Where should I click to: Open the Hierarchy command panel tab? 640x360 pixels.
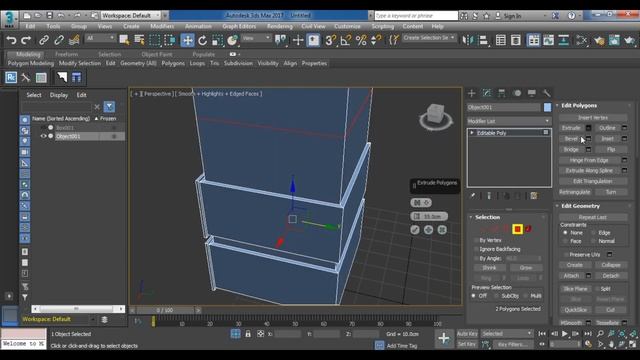[x=502, y=93]
